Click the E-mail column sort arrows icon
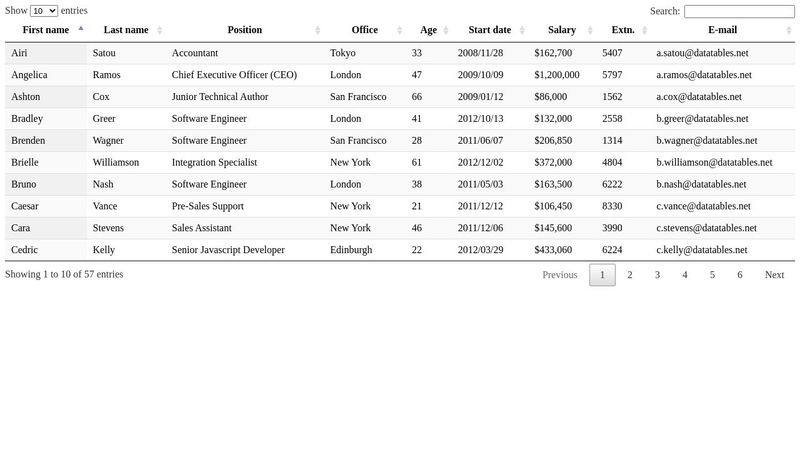This screenshot has height=450, width=800. [789, 30]
